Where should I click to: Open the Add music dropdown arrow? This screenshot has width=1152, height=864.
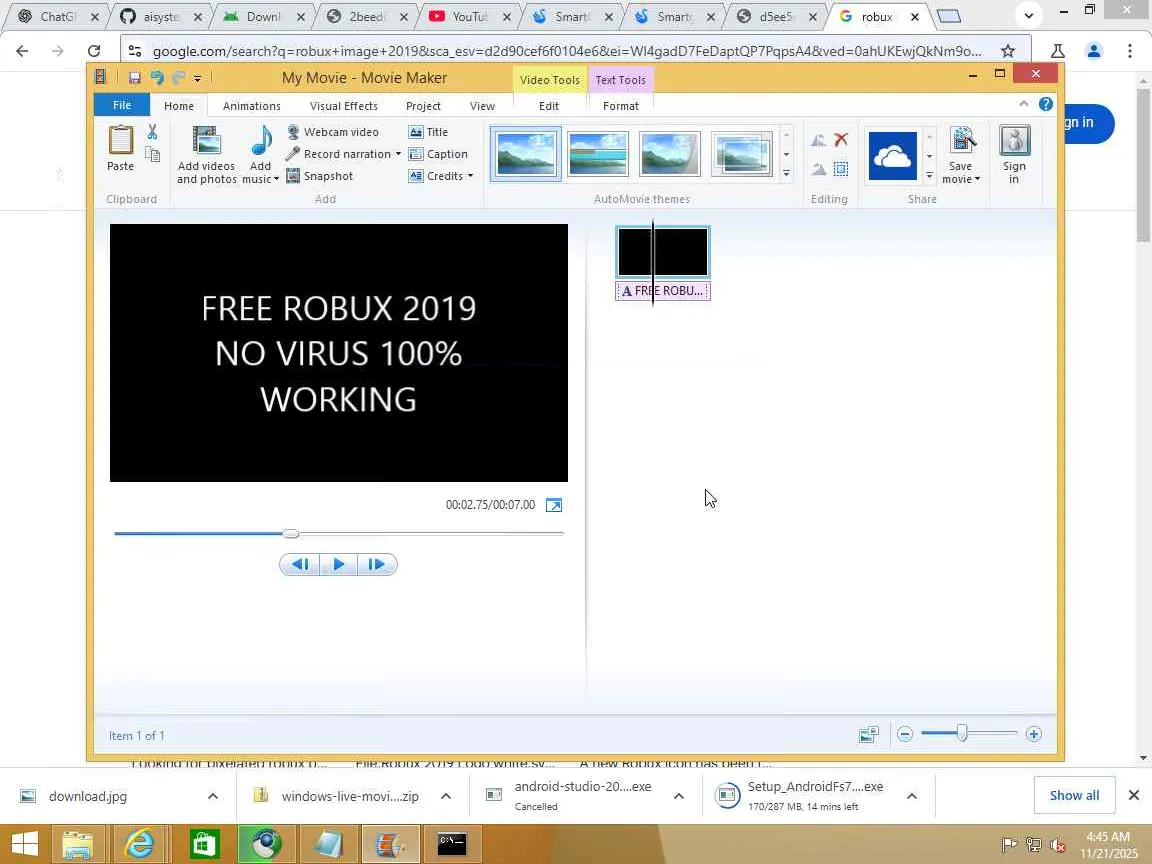276,179
